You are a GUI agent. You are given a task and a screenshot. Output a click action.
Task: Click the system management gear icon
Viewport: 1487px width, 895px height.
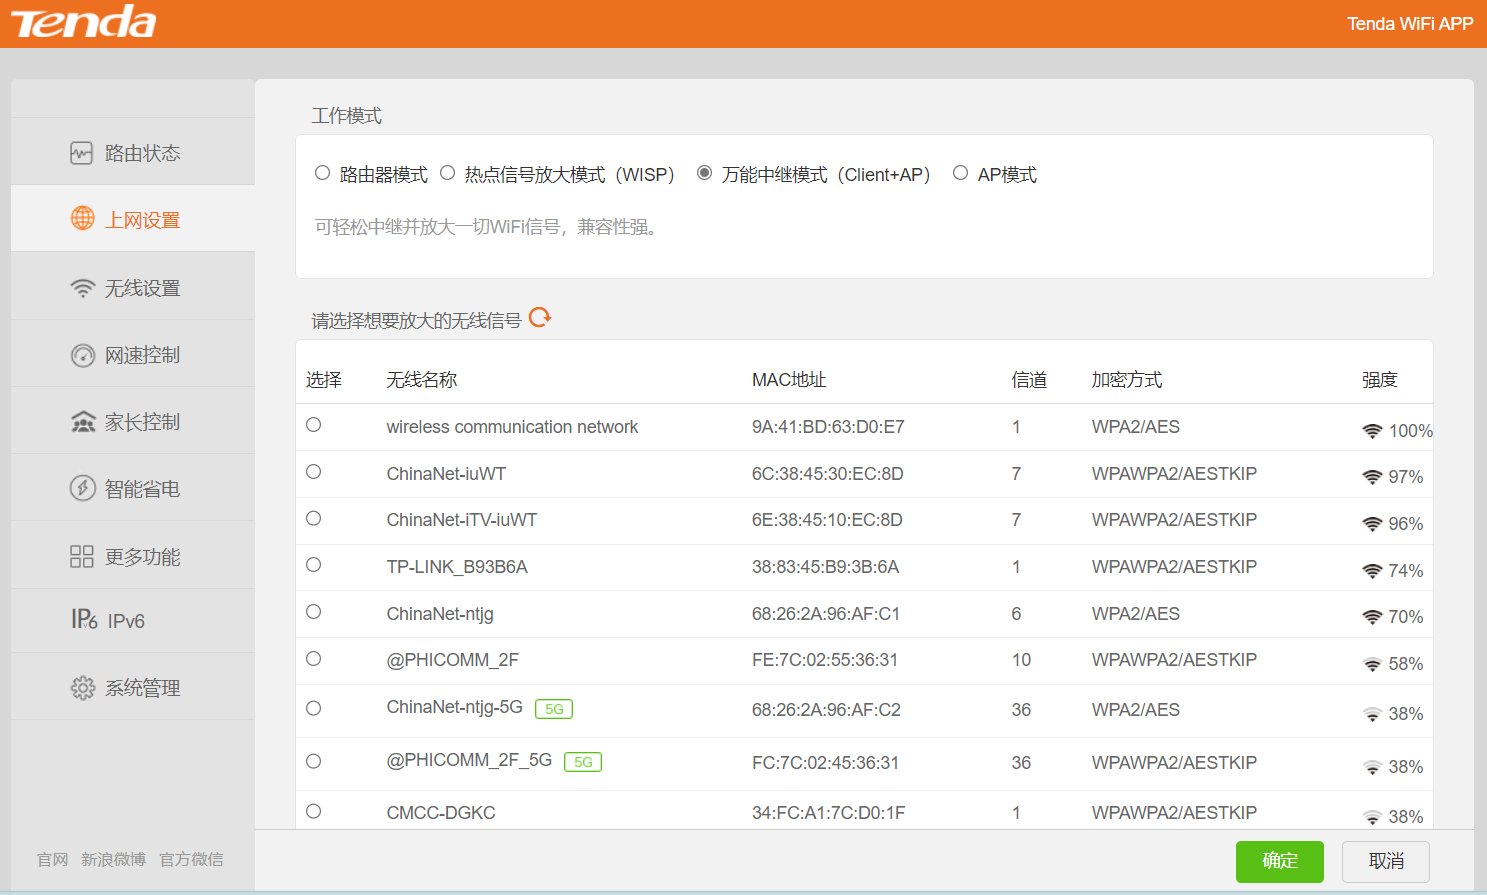[x=83, y=688]
